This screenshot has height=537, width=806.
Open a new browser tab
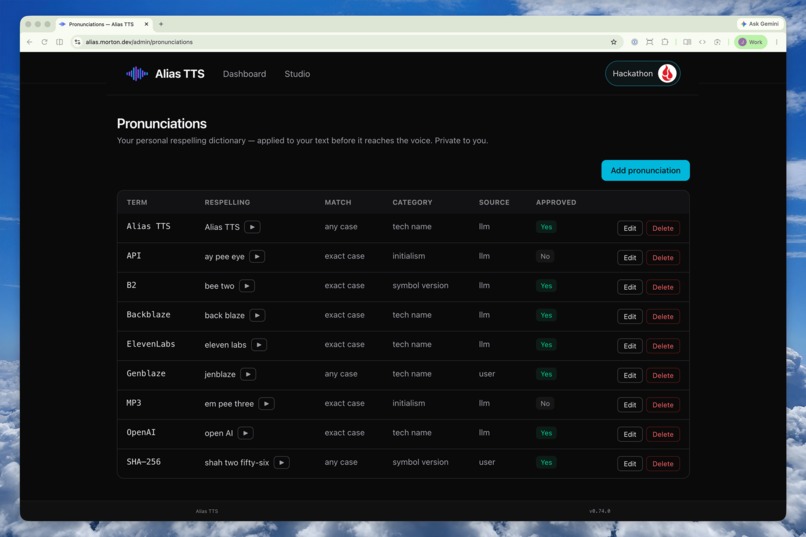pos(161,24)
